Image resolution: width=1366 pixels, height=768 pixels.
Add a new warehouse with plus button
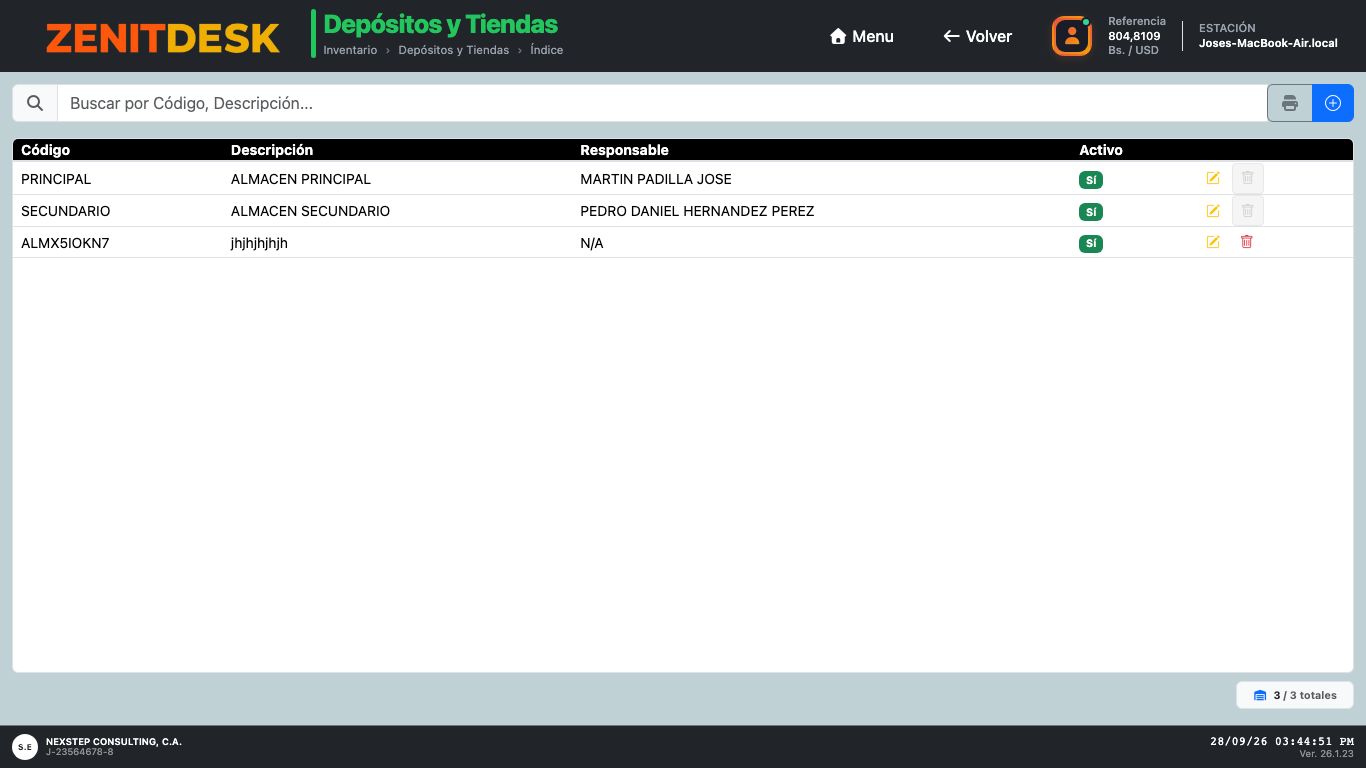coord(1333,103)
